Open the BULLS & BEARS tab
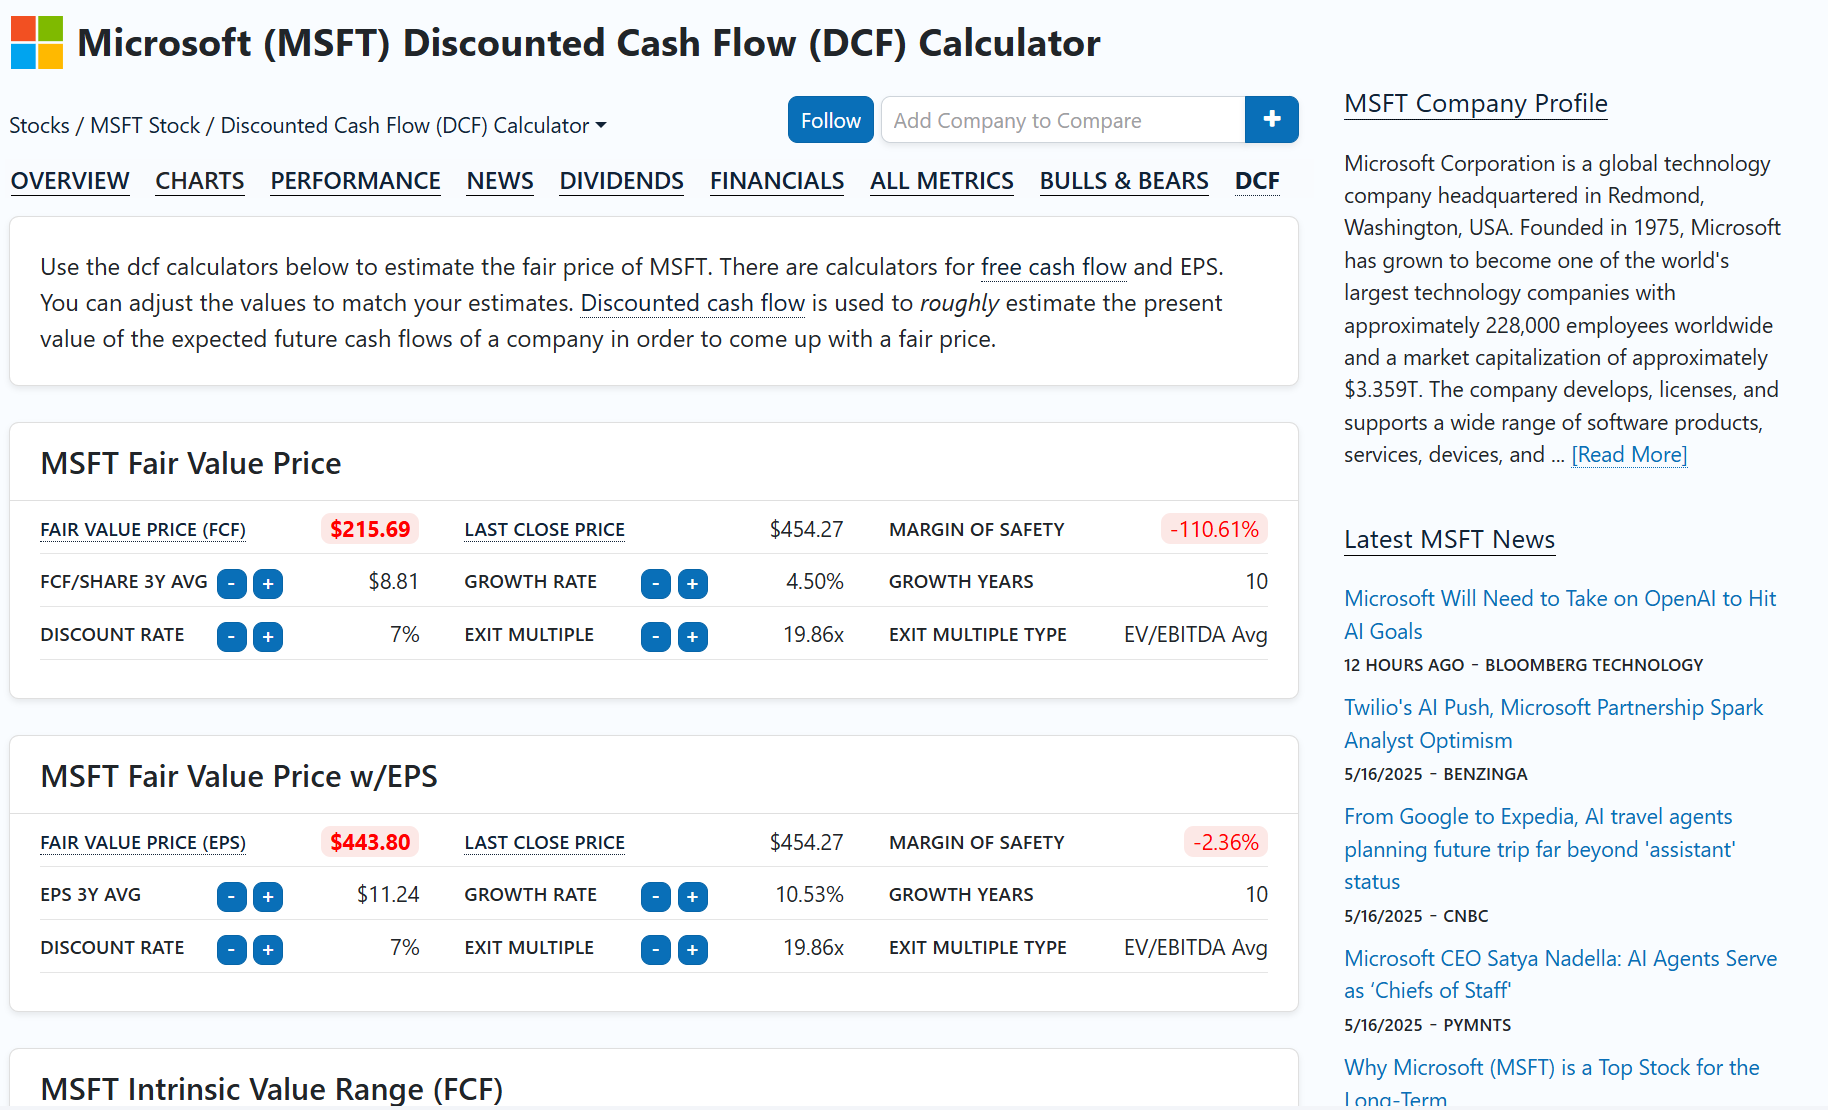The height and width of the screenshot is (1110, 1828). tap(1124, 181)
